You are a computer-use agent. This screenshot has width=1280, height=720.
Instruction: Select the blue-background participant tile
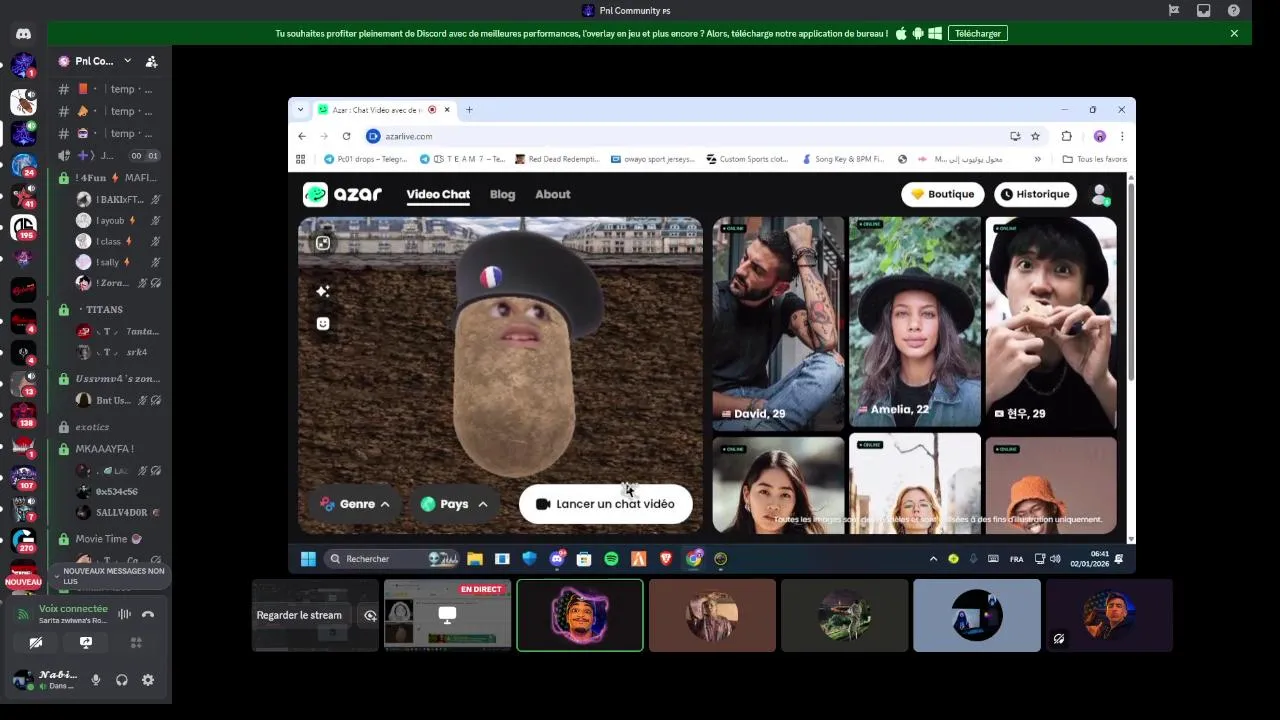point(977,615)
